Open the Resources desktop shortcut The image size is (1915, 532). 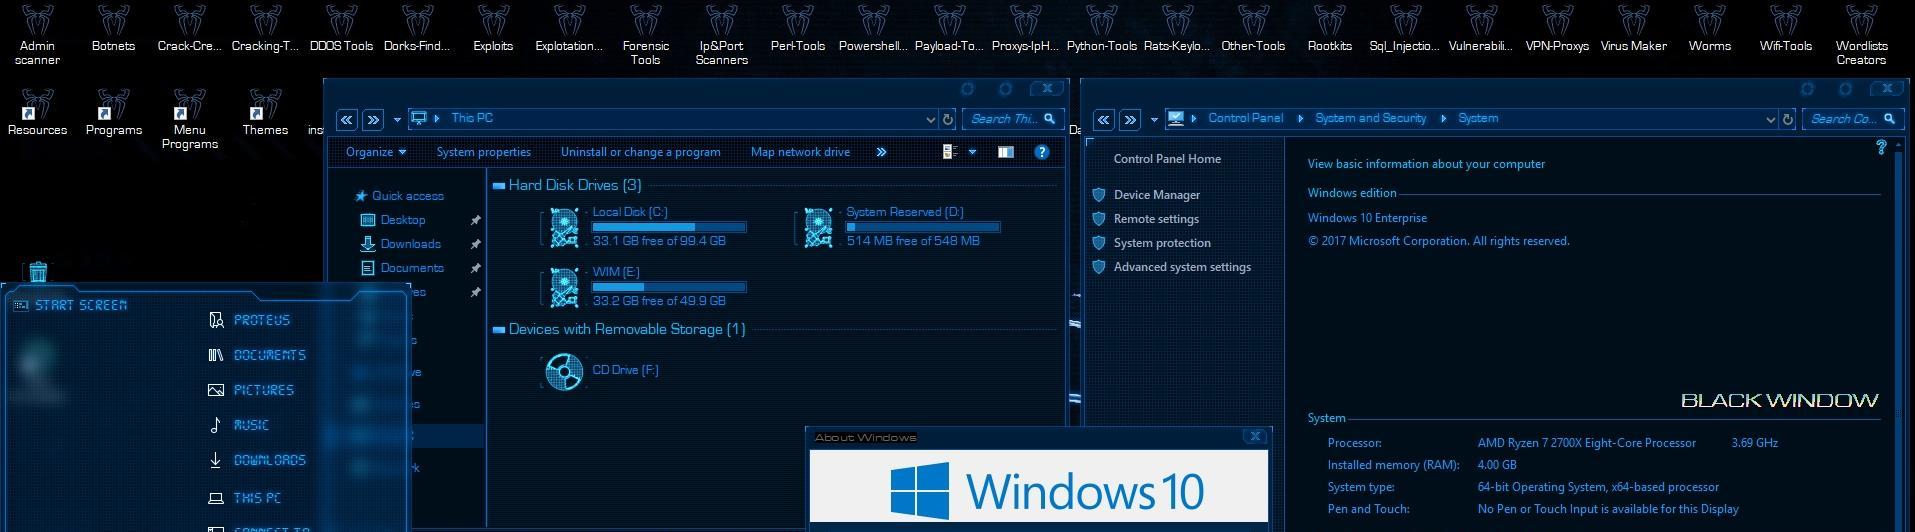pos(37,113)
